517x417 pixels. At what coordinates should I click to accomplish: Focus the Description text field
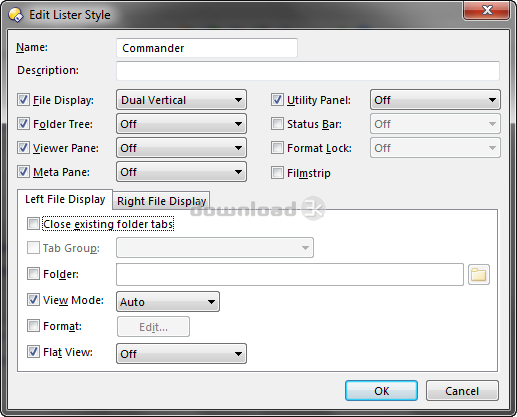tap(308, 71)
